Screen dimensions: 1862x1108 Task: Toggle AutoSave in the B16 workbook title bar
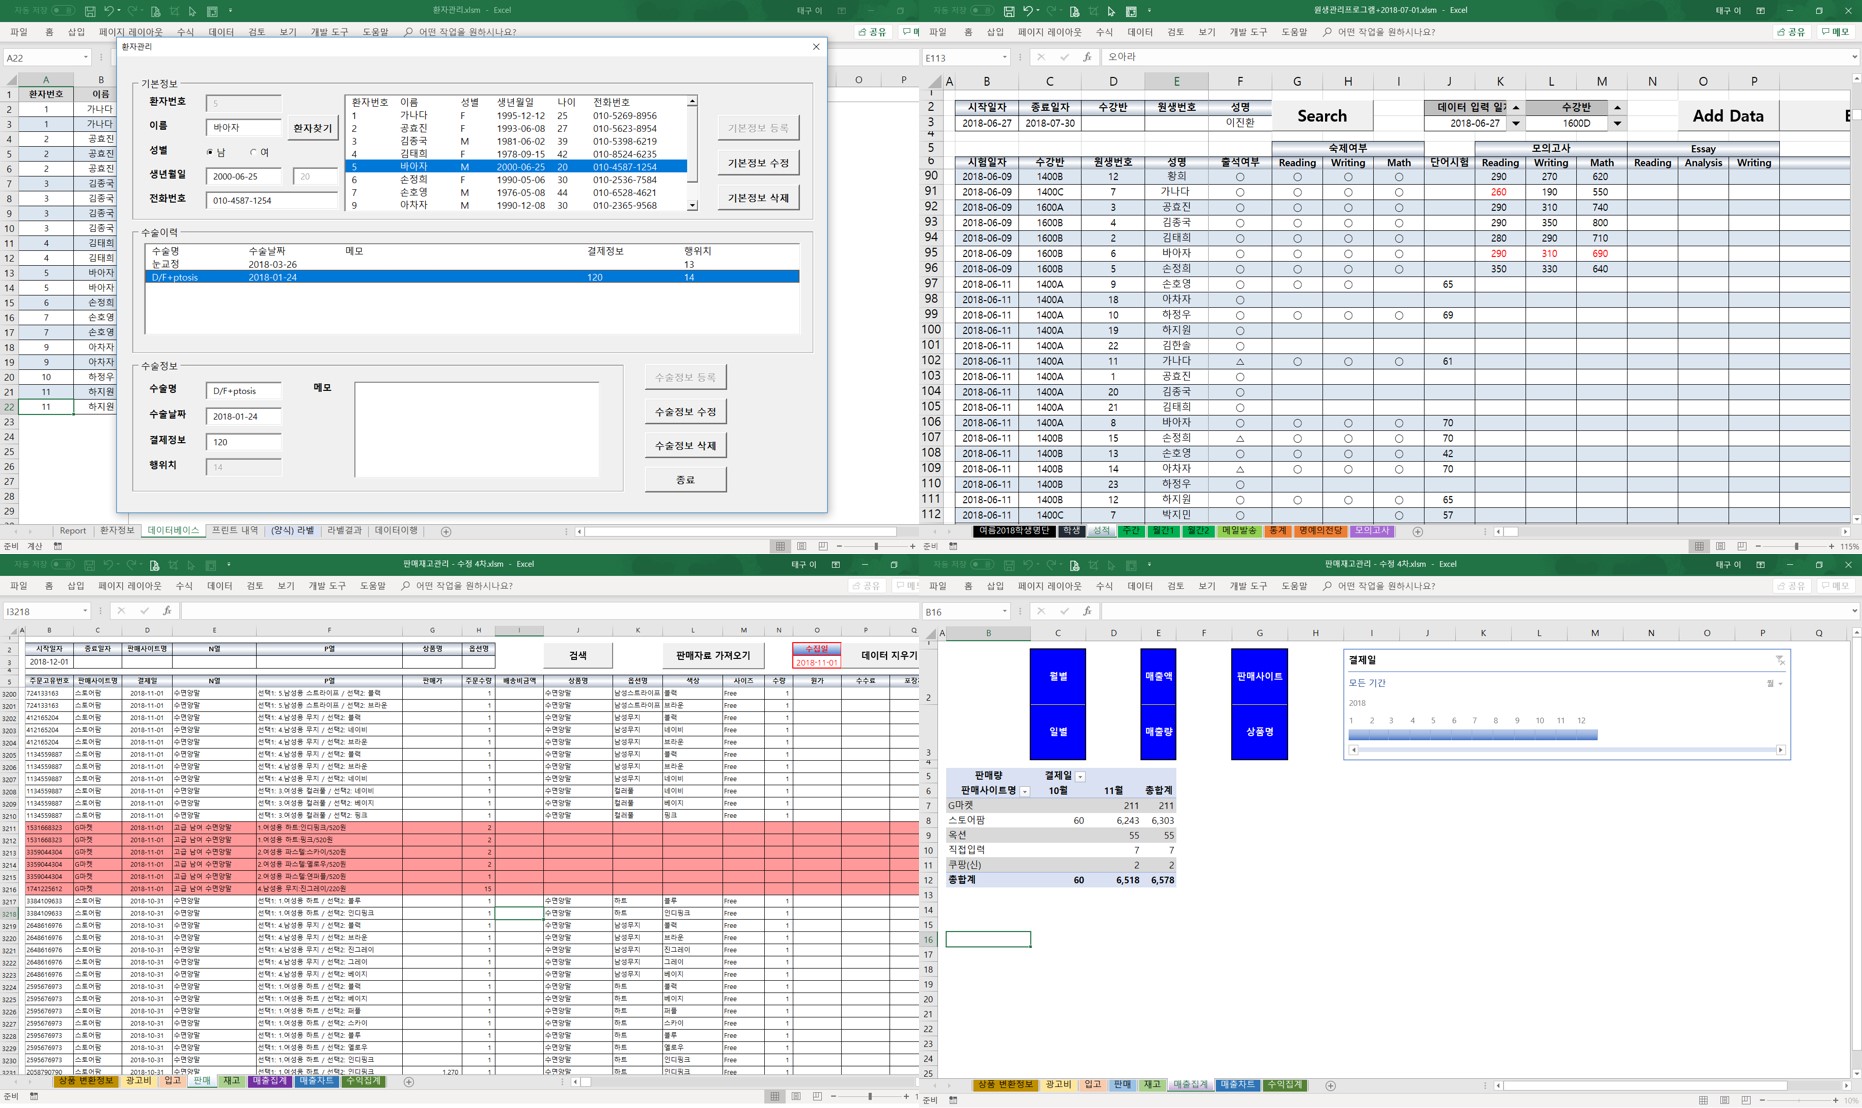982,565
